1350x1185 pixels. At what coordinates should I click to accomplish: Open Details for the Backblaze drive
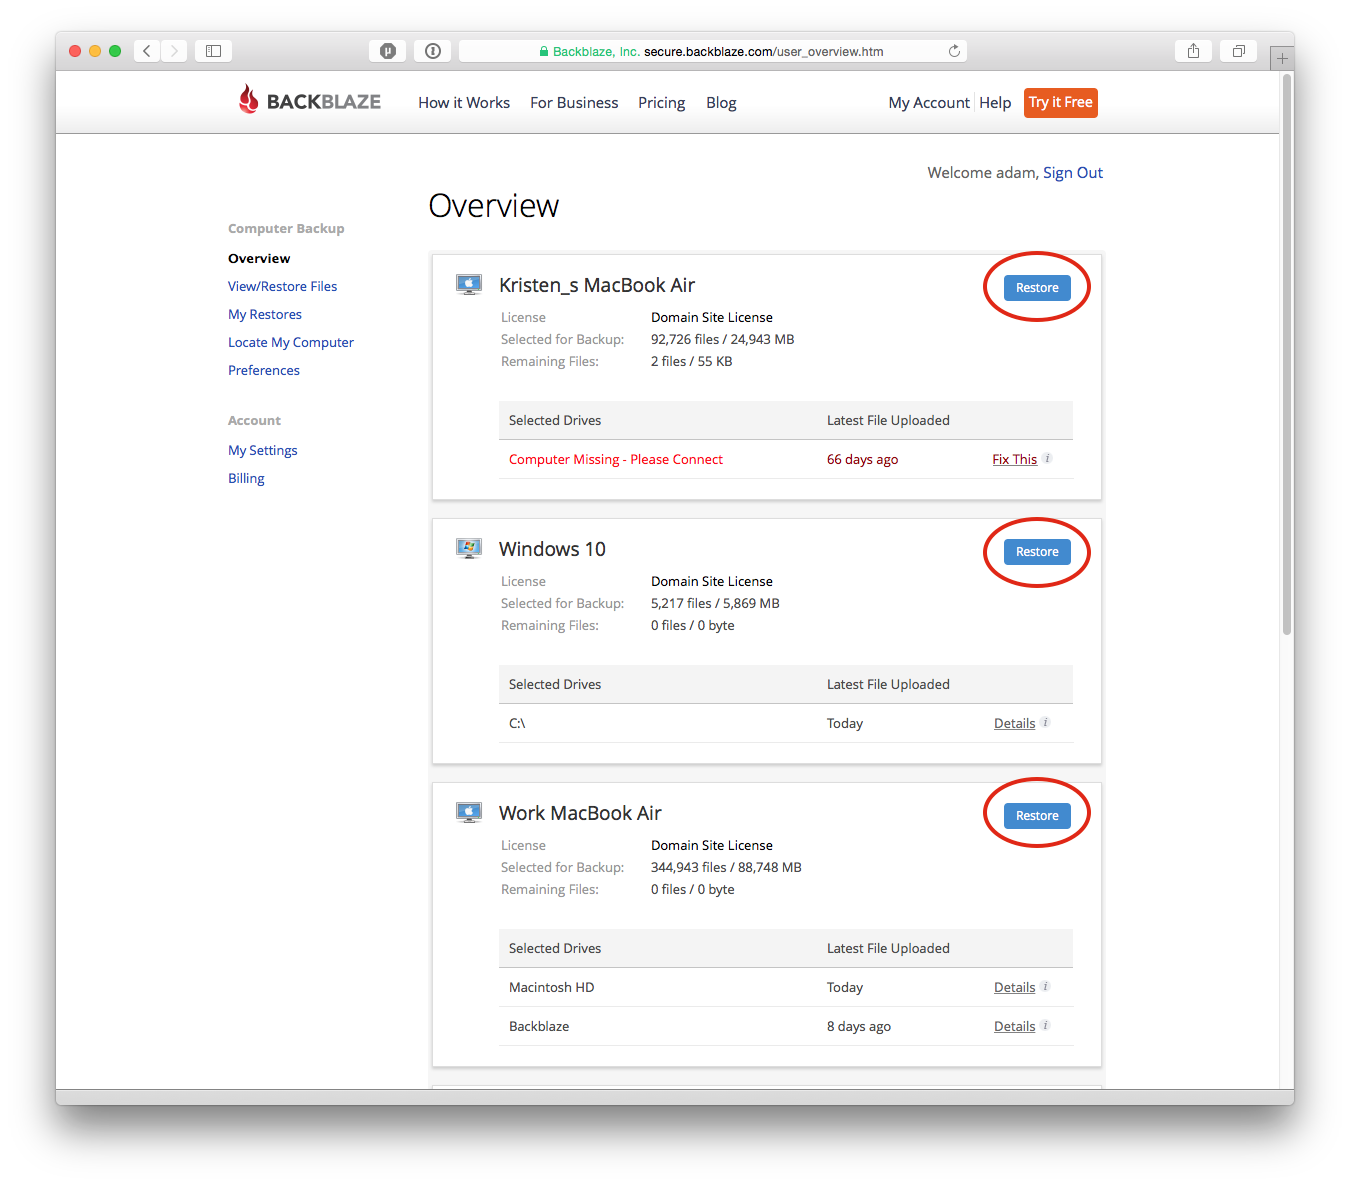(1014, 1026)
